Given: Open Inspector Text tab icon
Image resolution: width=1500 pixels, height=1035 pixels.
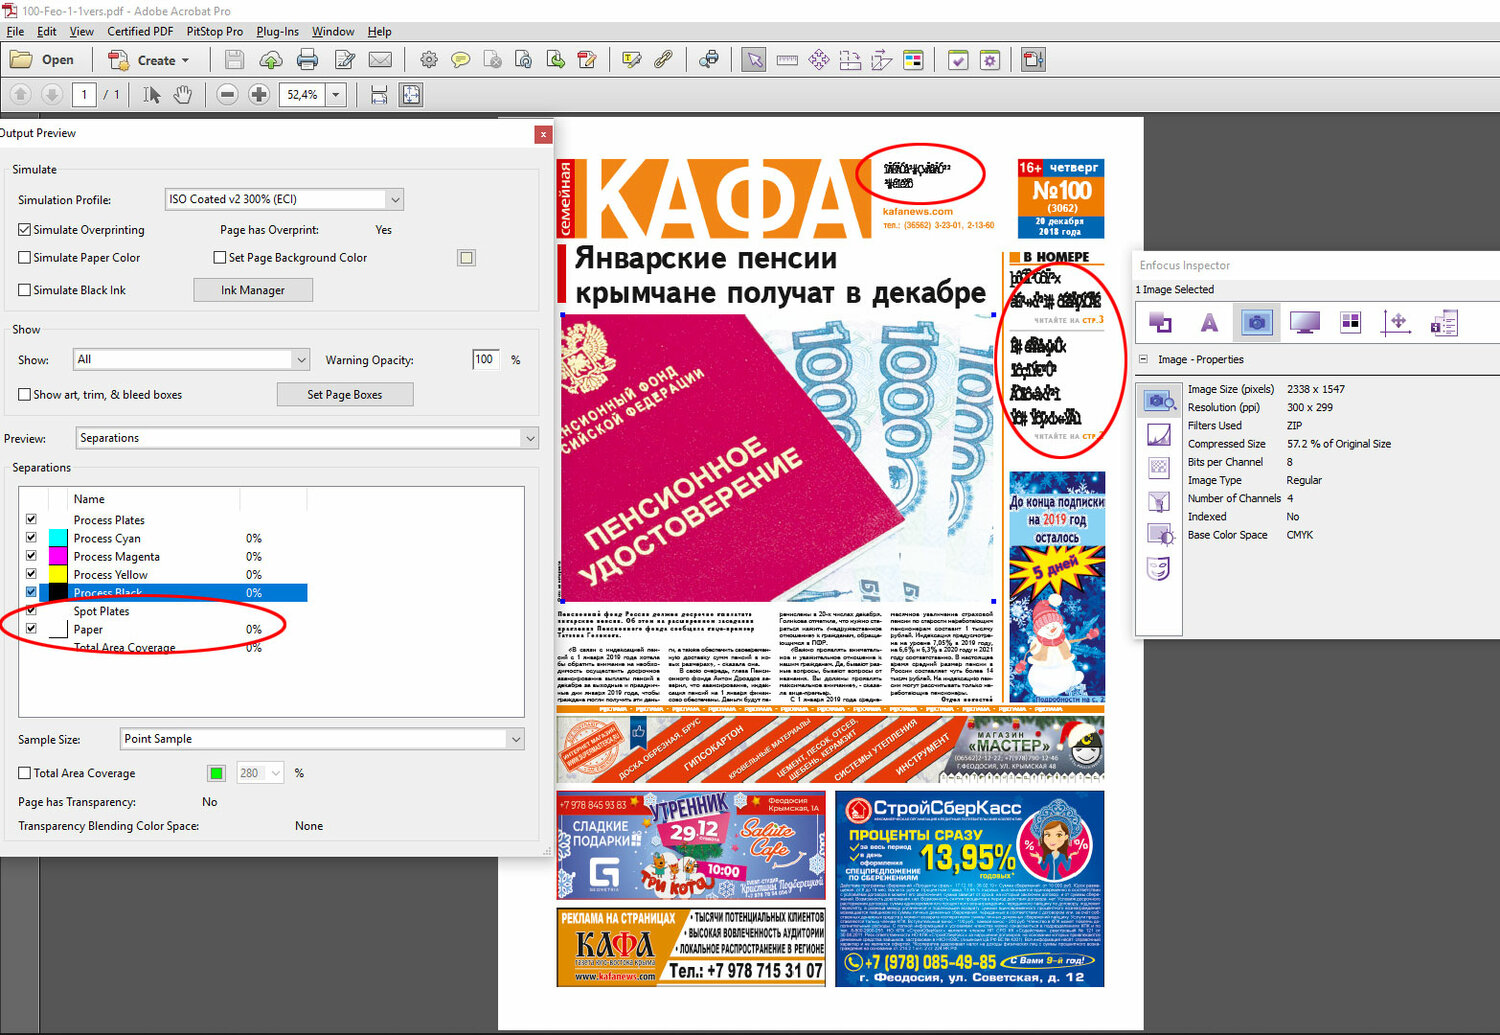Looking at the screenshot, I should pyautogui.click(x=1209, y=322).
